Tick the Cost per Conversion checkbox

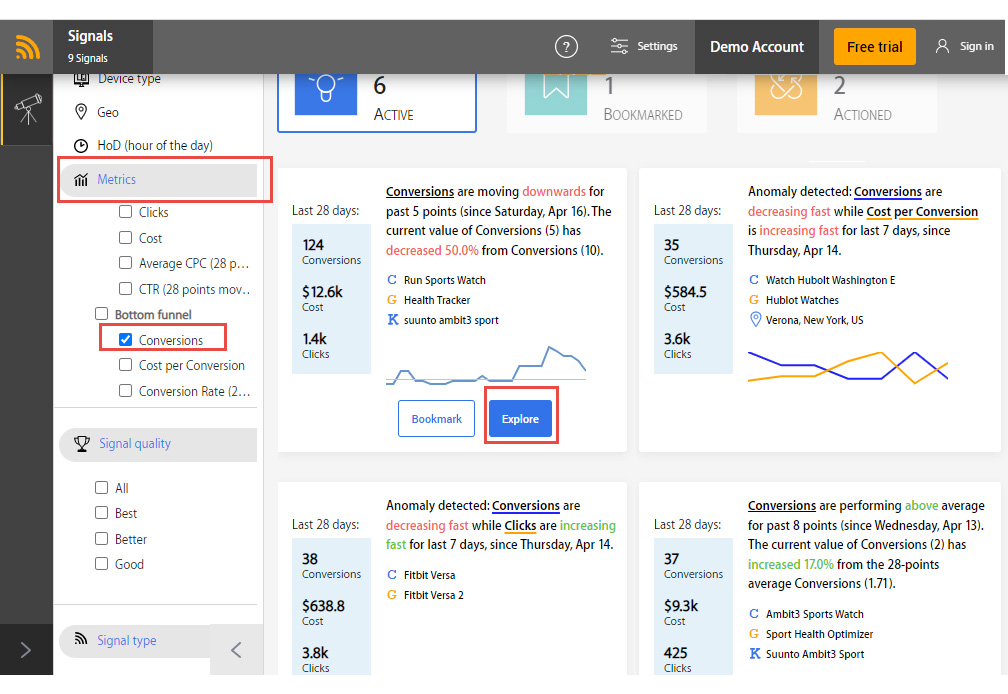point(125,364)
